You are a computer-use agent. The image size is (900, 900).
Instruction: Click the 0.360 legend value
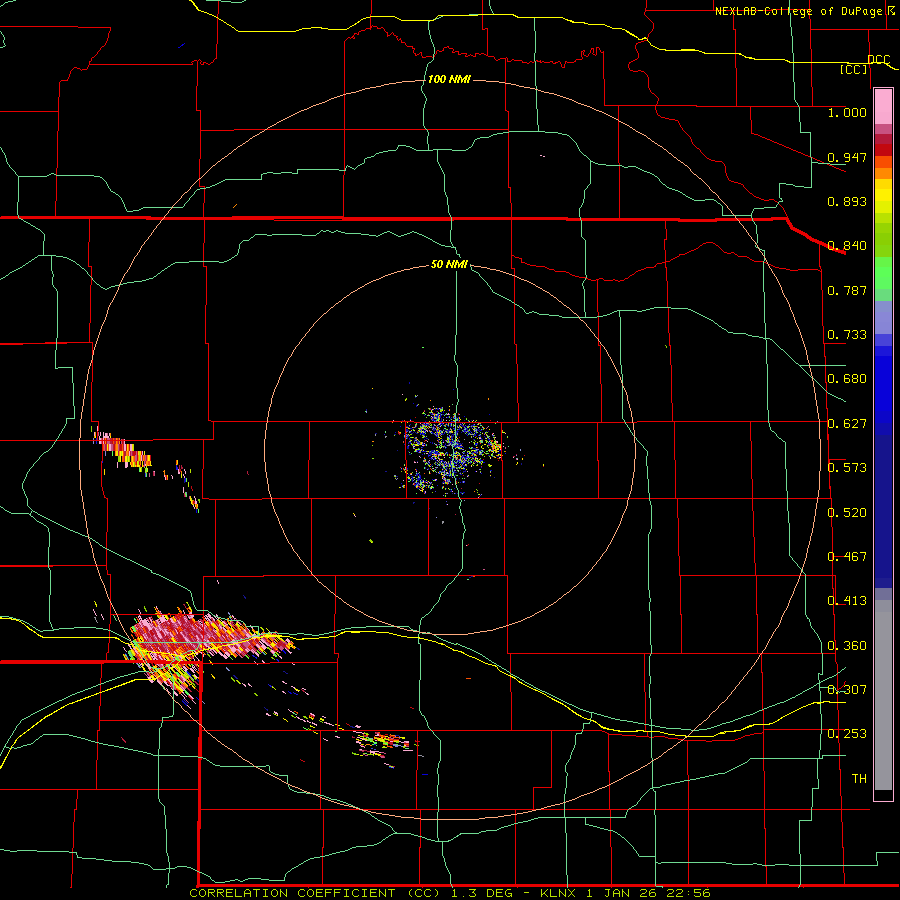[847, 646]
